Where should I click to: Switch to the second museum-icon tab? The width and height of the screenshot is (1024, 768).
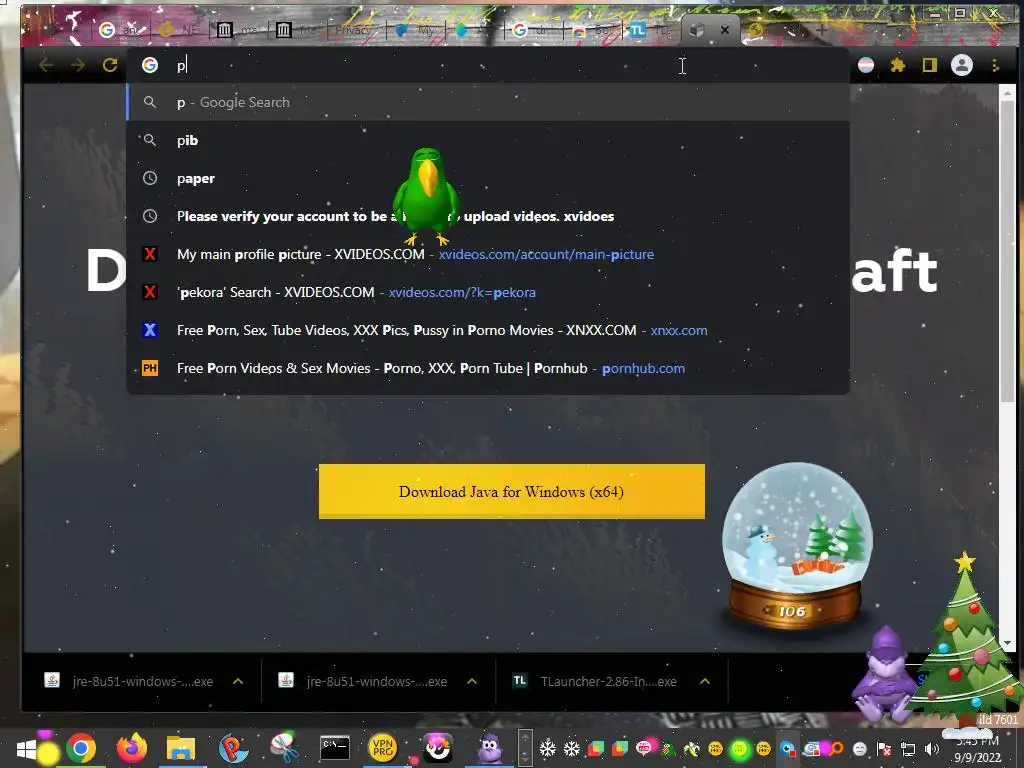click(x=297, y=30)
